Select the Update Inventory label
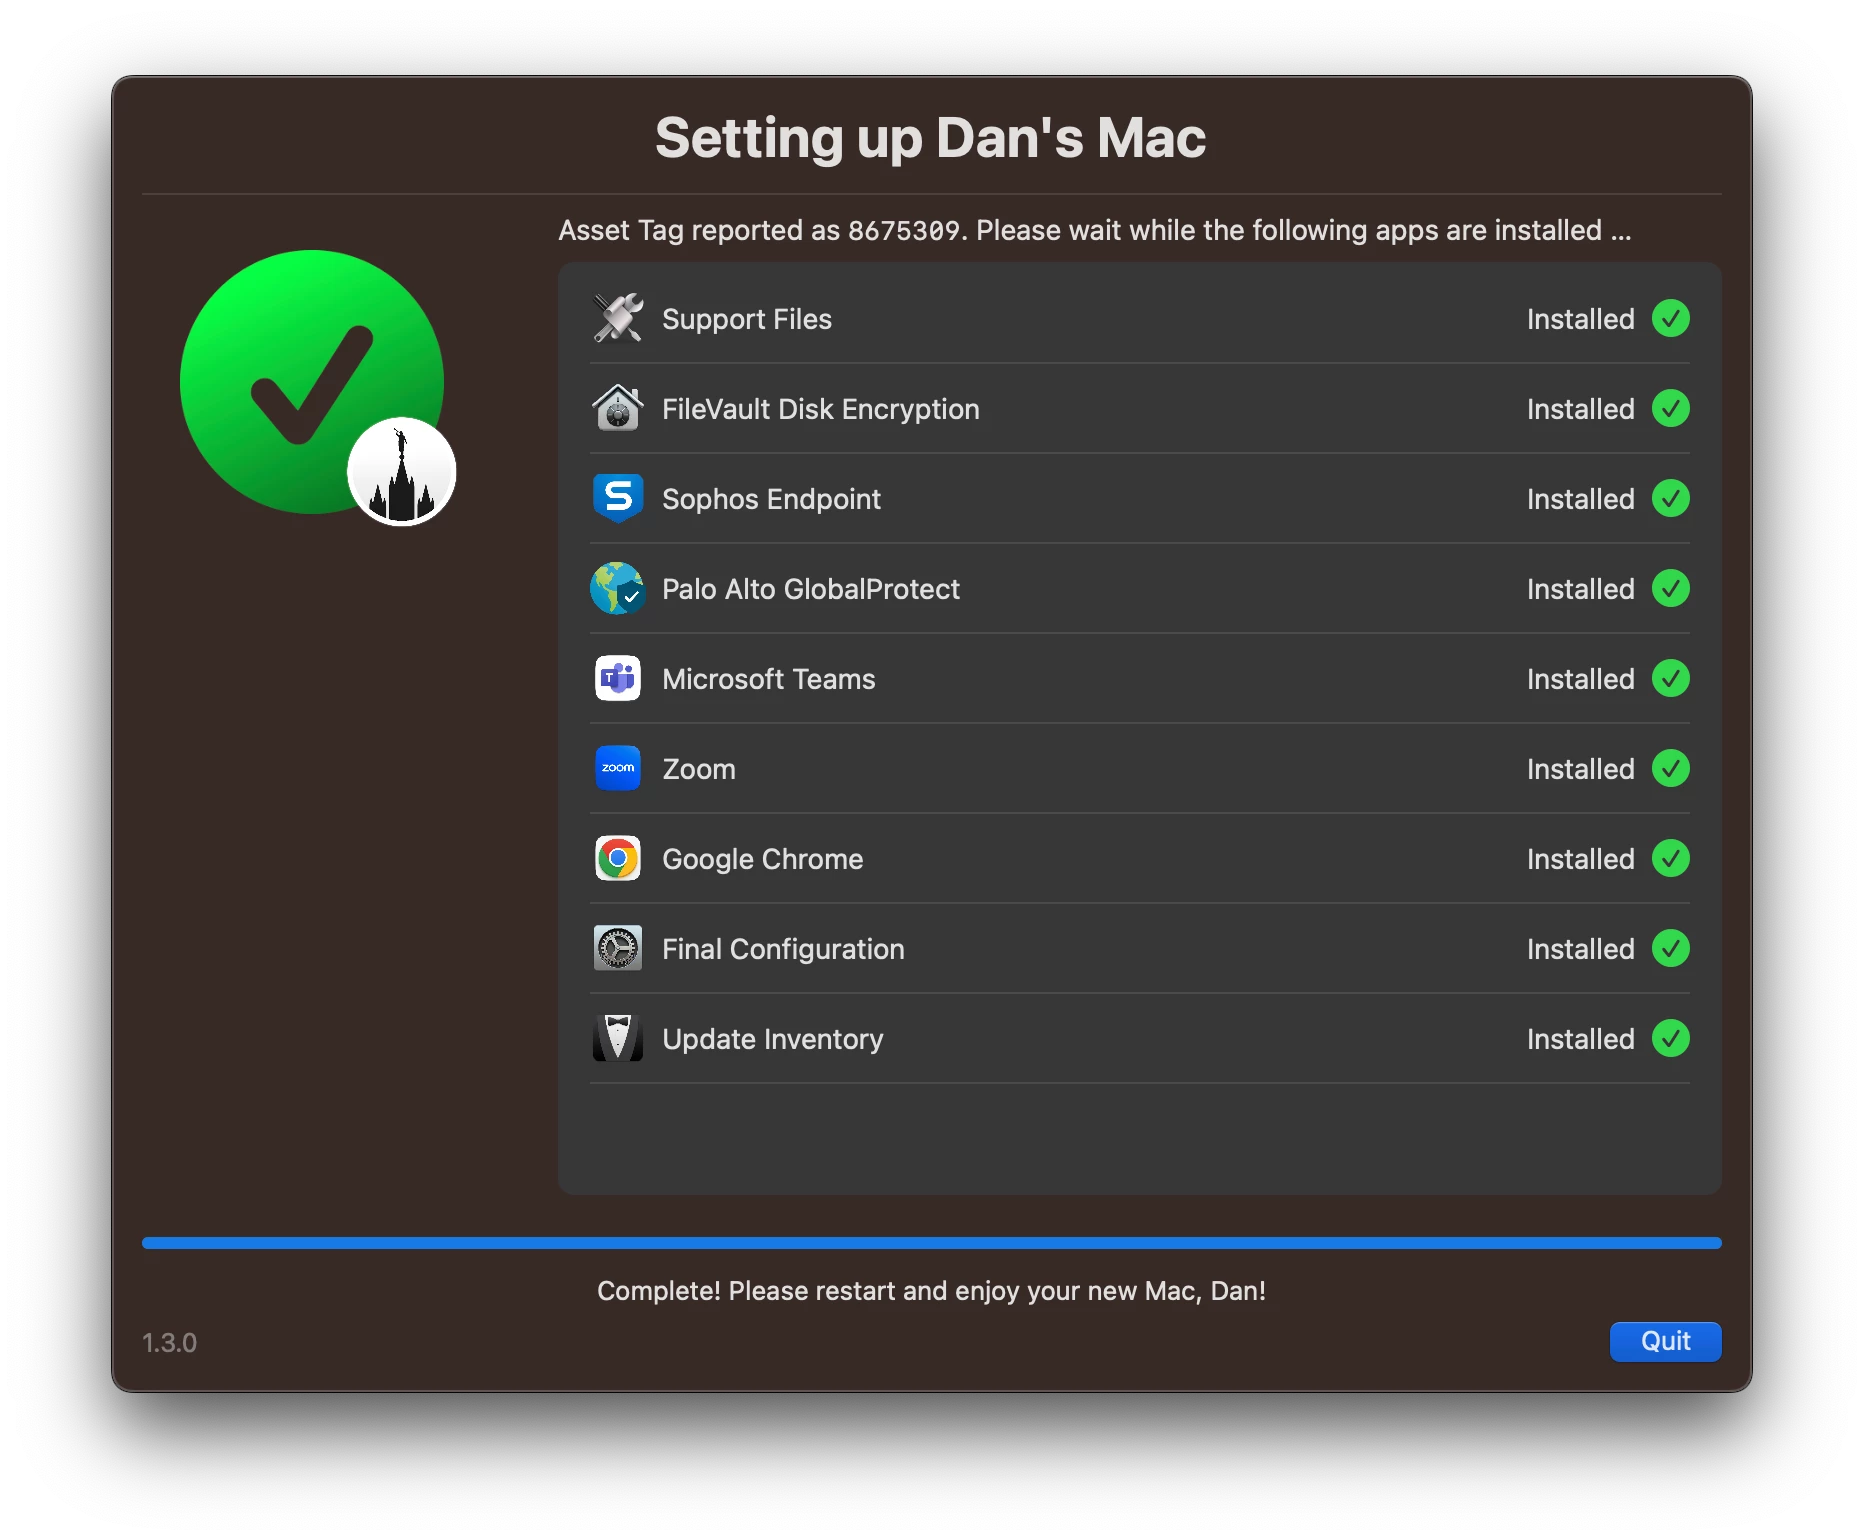This screenshot has height=1540, width=1864. (773, 1040)
